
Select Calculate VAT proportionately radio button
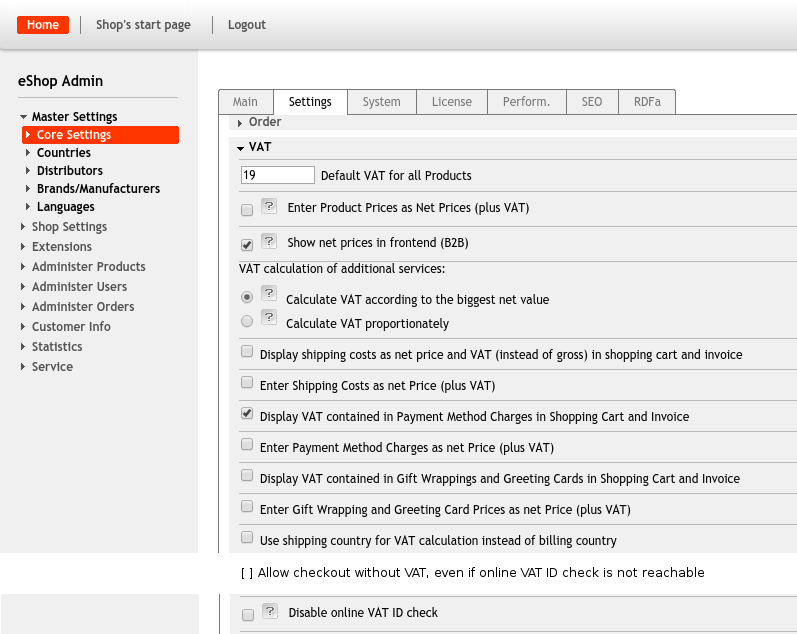pos(247,321)
